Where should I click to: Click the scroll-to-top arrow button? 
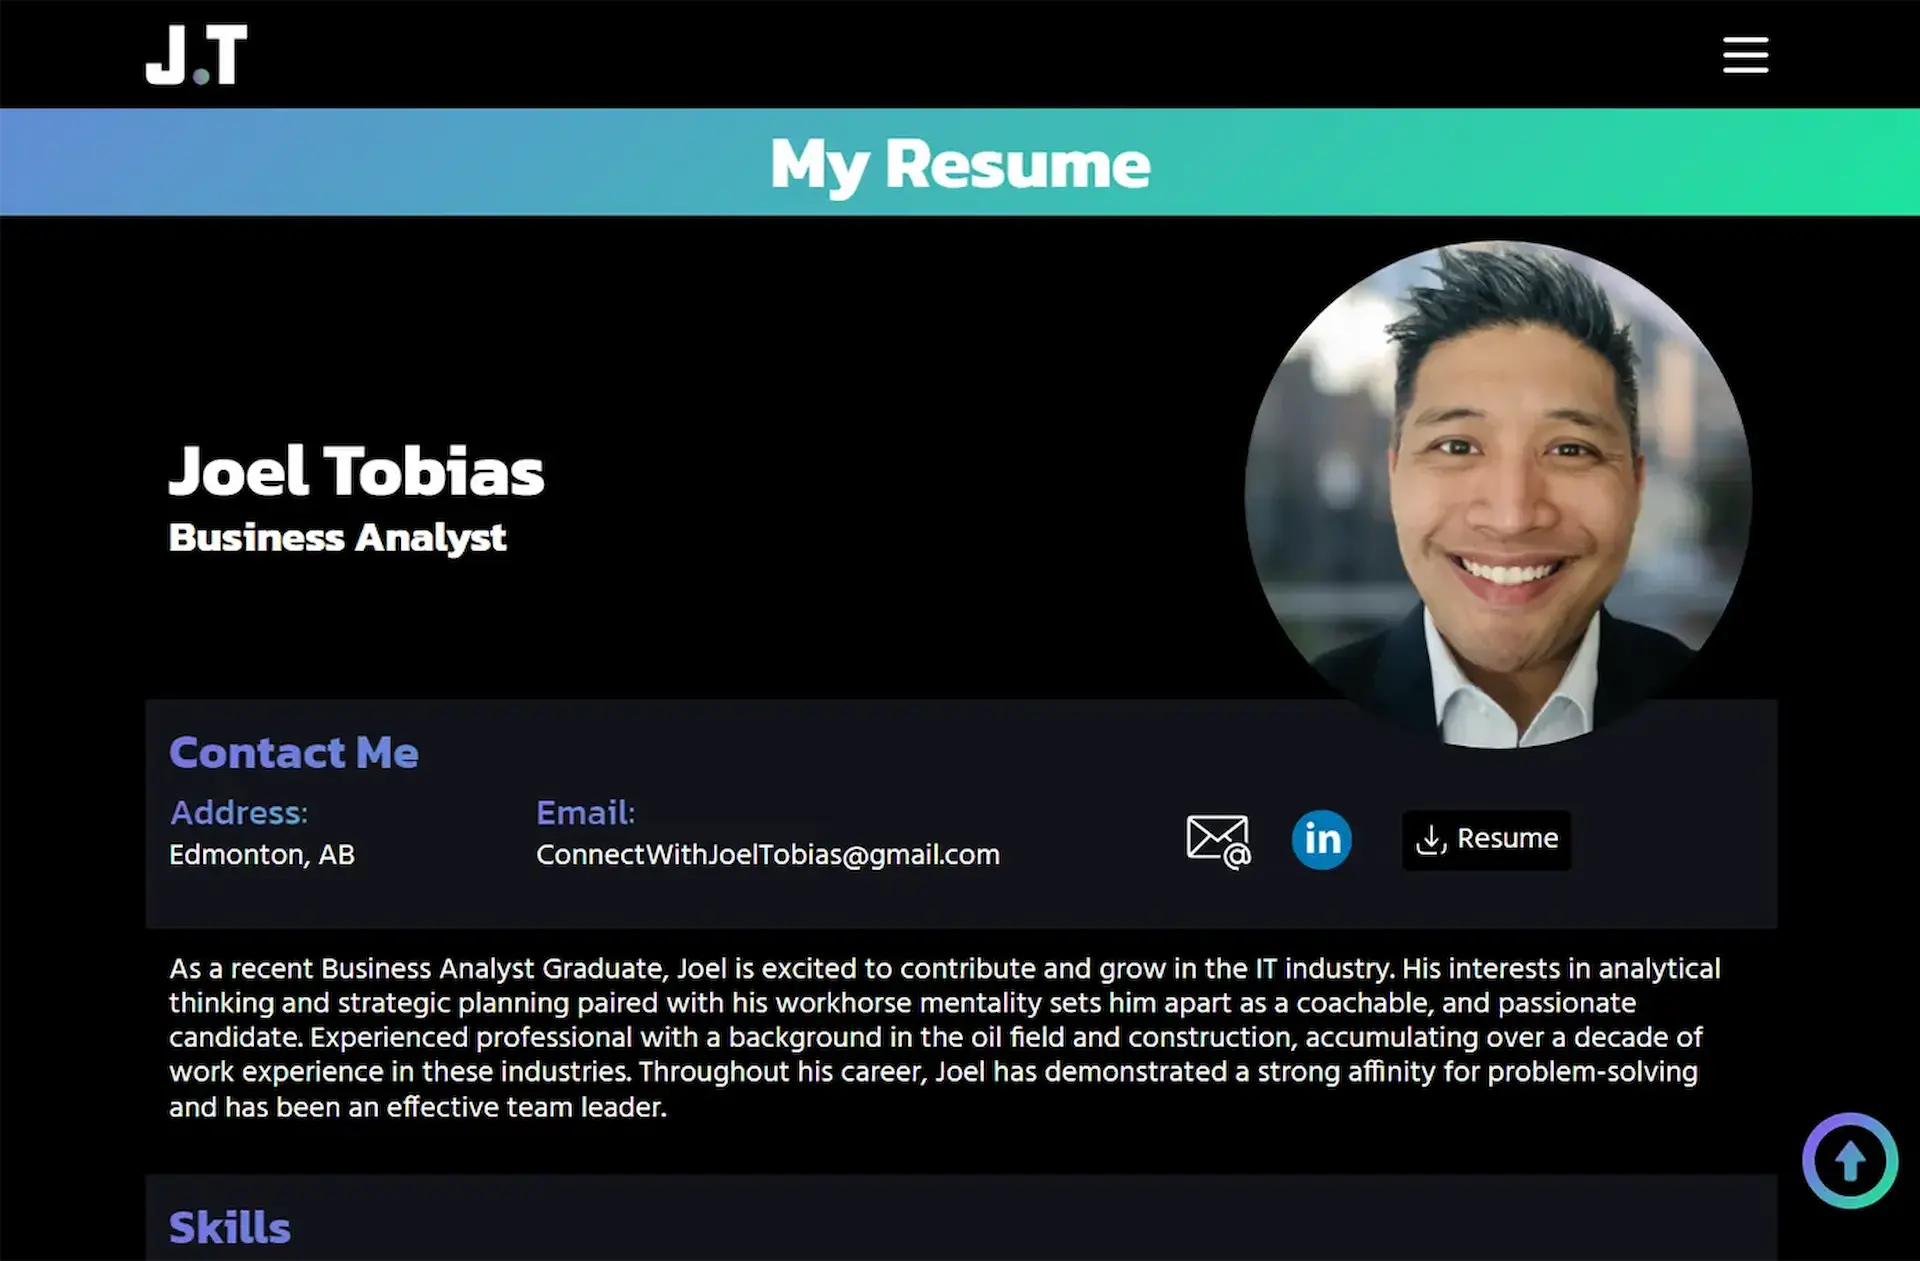(x=1850, y=1161)
